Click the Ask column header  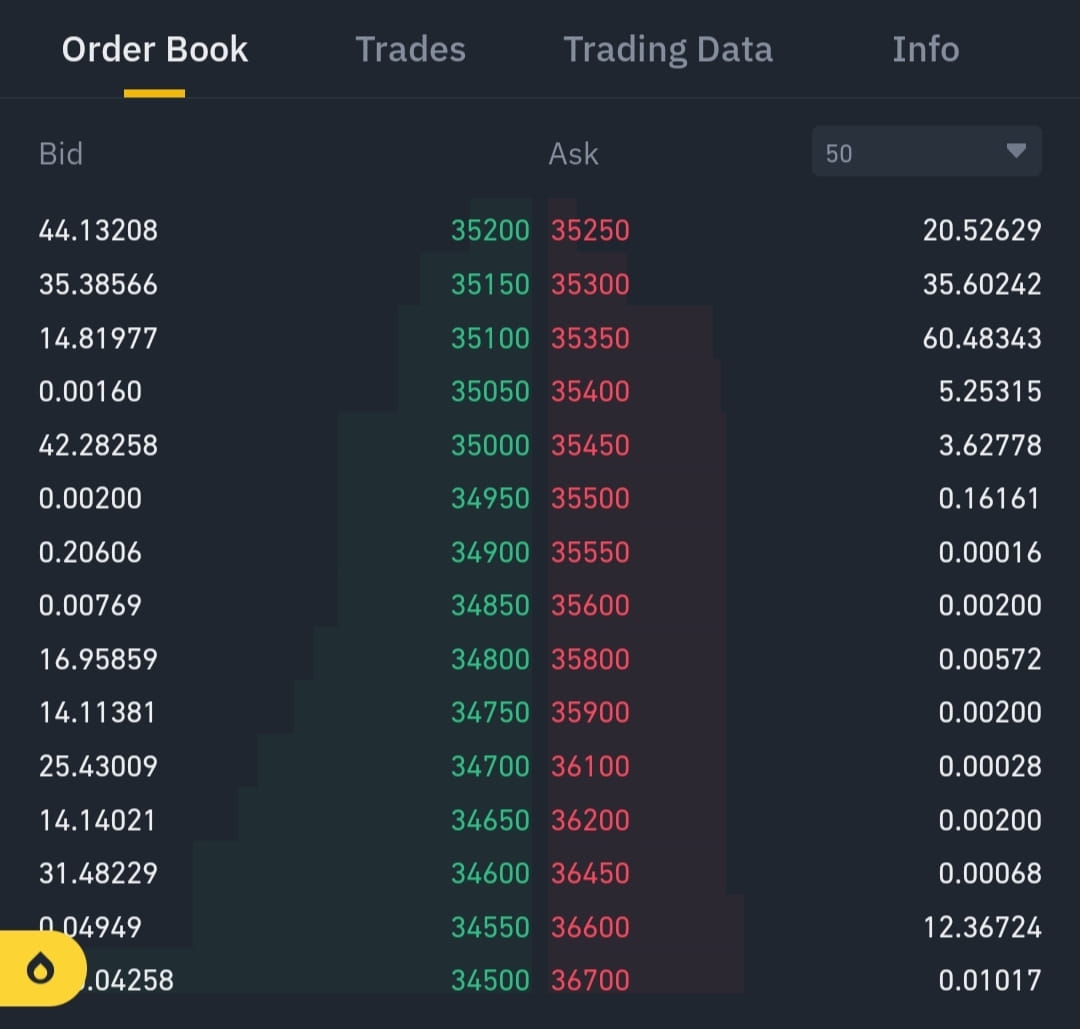573,153
